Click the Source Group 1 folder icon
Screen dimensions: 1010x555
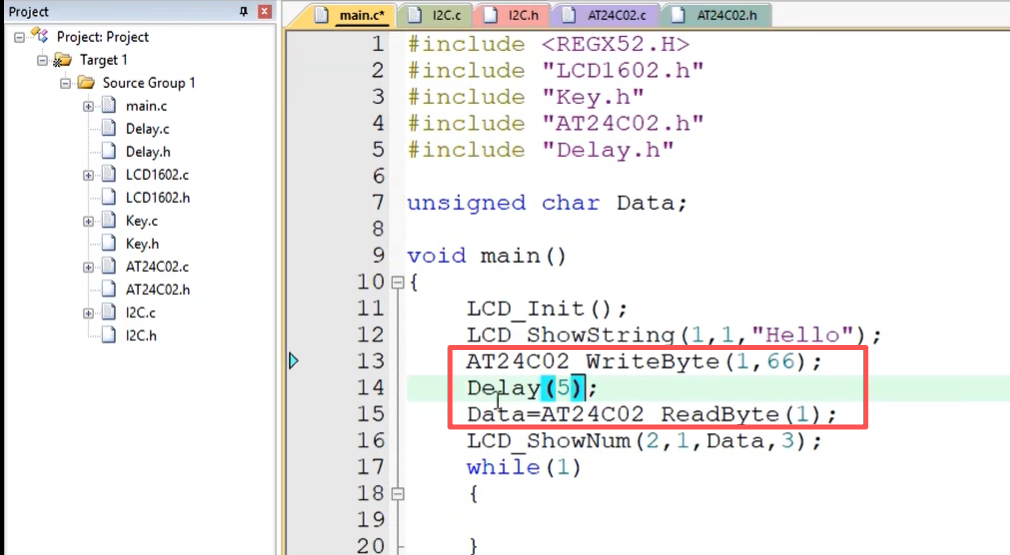point(86,82)
